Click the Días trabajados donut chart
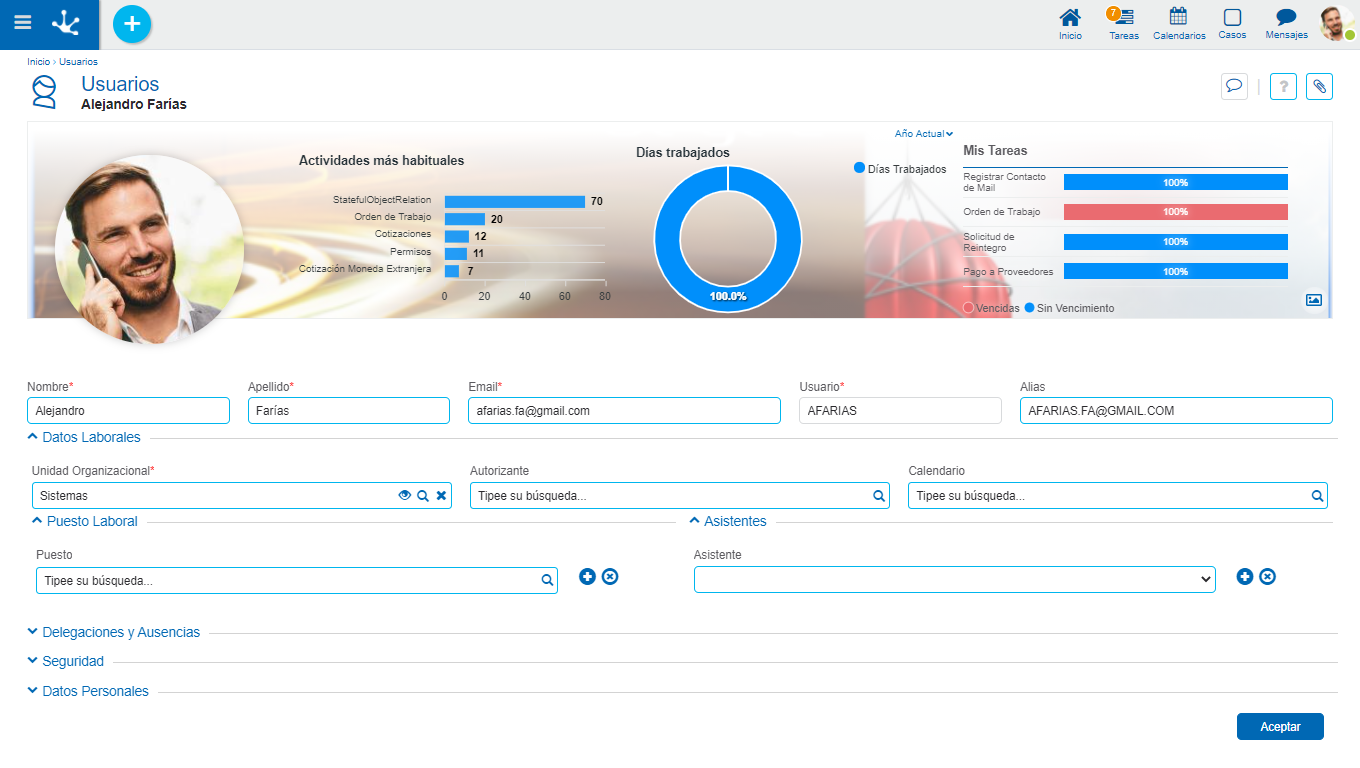 pos(728,239)
